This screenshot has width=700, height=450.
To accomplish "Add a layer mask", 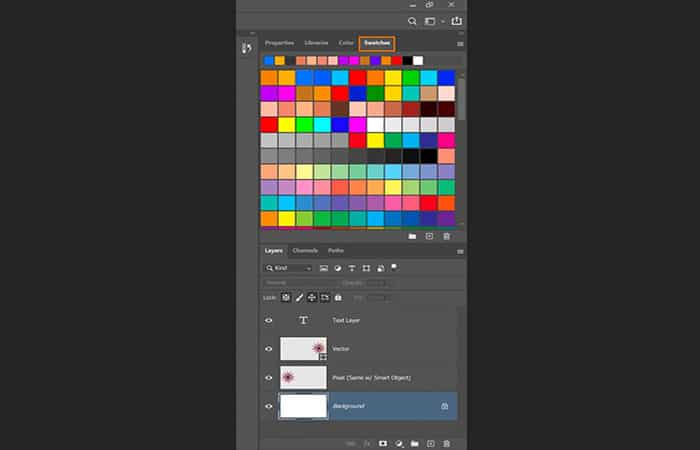I will pos(383,444).
